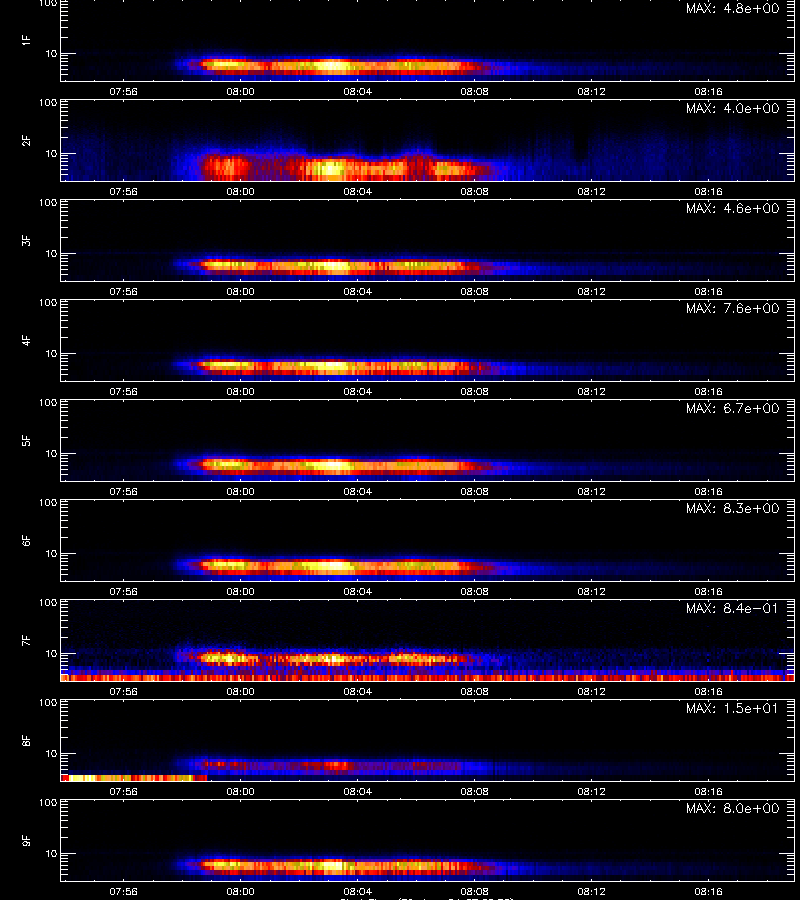Click the MAX: 8.3e+00 readout
The width and height of the screenshot is (800, 900).
point(732,509)
